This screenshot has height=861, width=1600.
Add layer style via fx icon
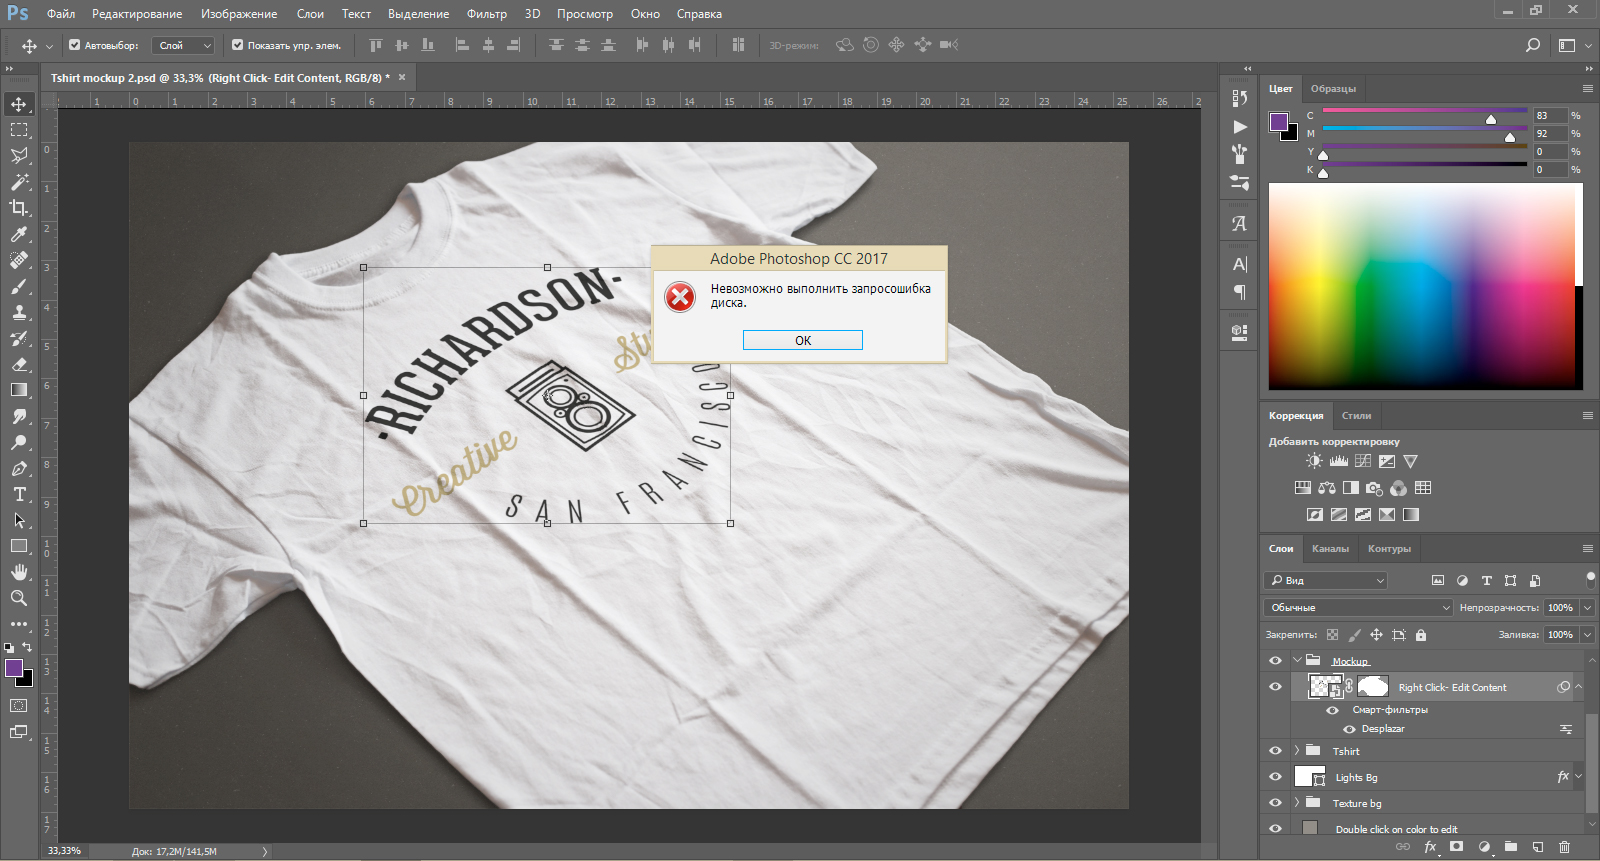(1430, 847)
